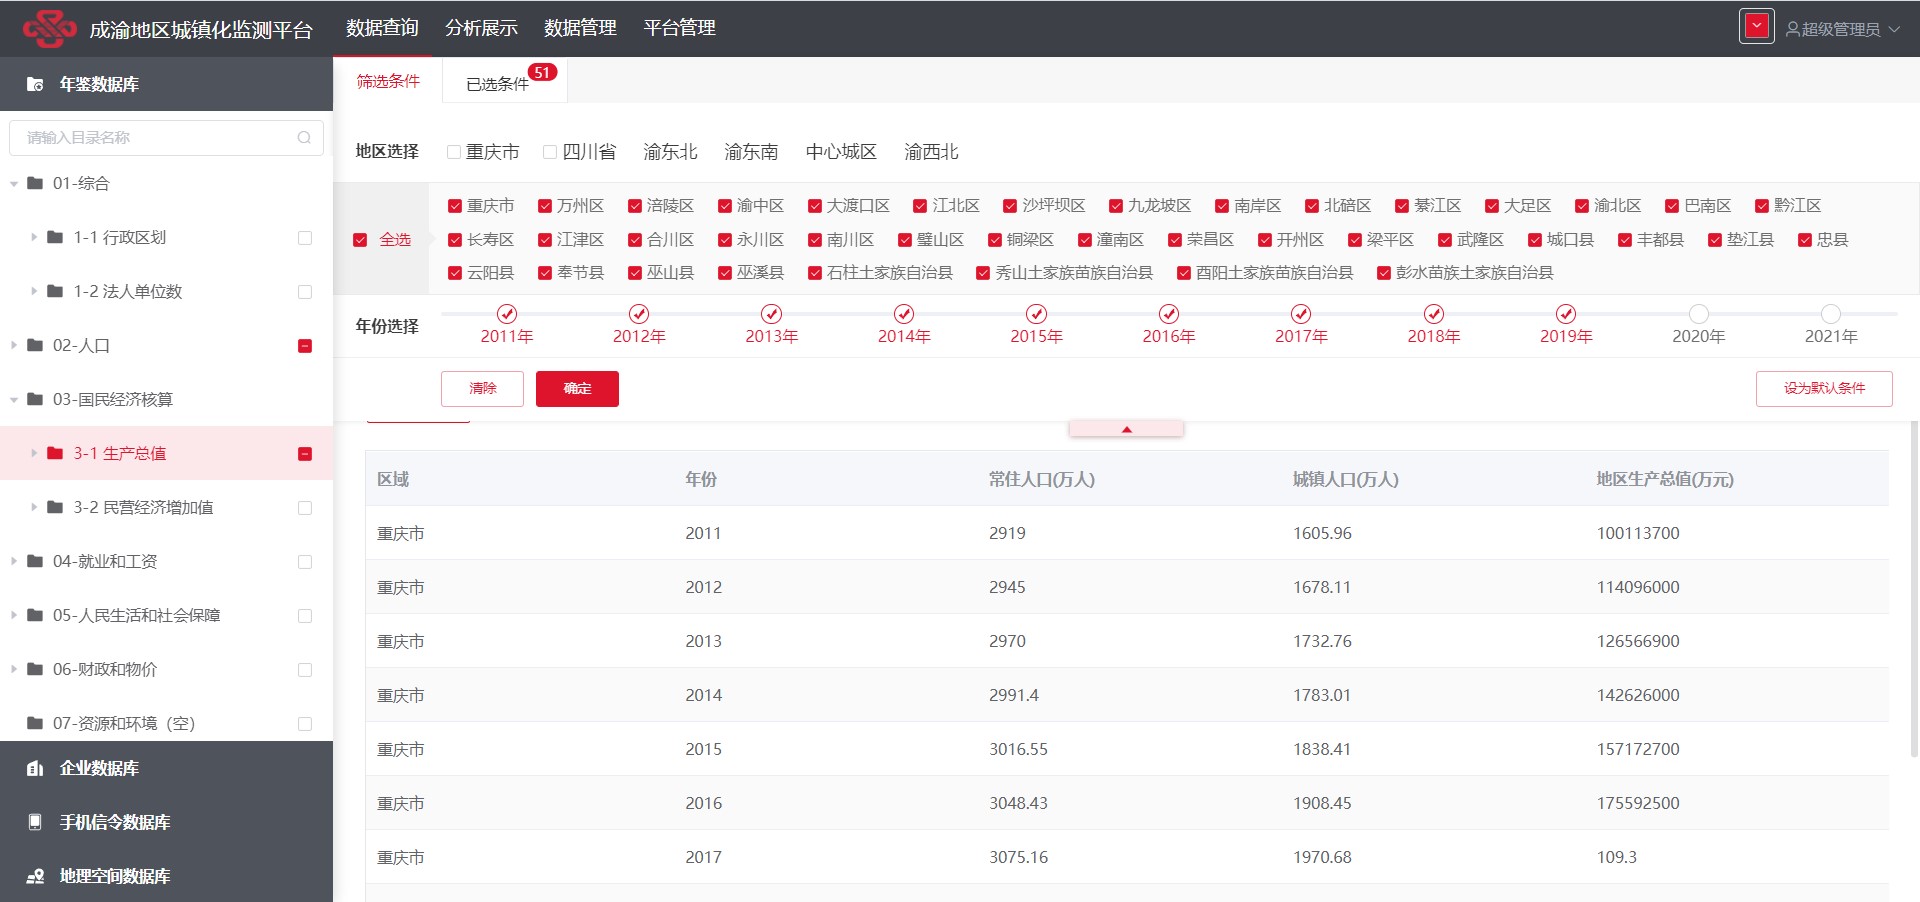1920x902 pixels.
Task: Toggle the 3-1 生产总值 tree checkbox
Action: coord(305,454)
